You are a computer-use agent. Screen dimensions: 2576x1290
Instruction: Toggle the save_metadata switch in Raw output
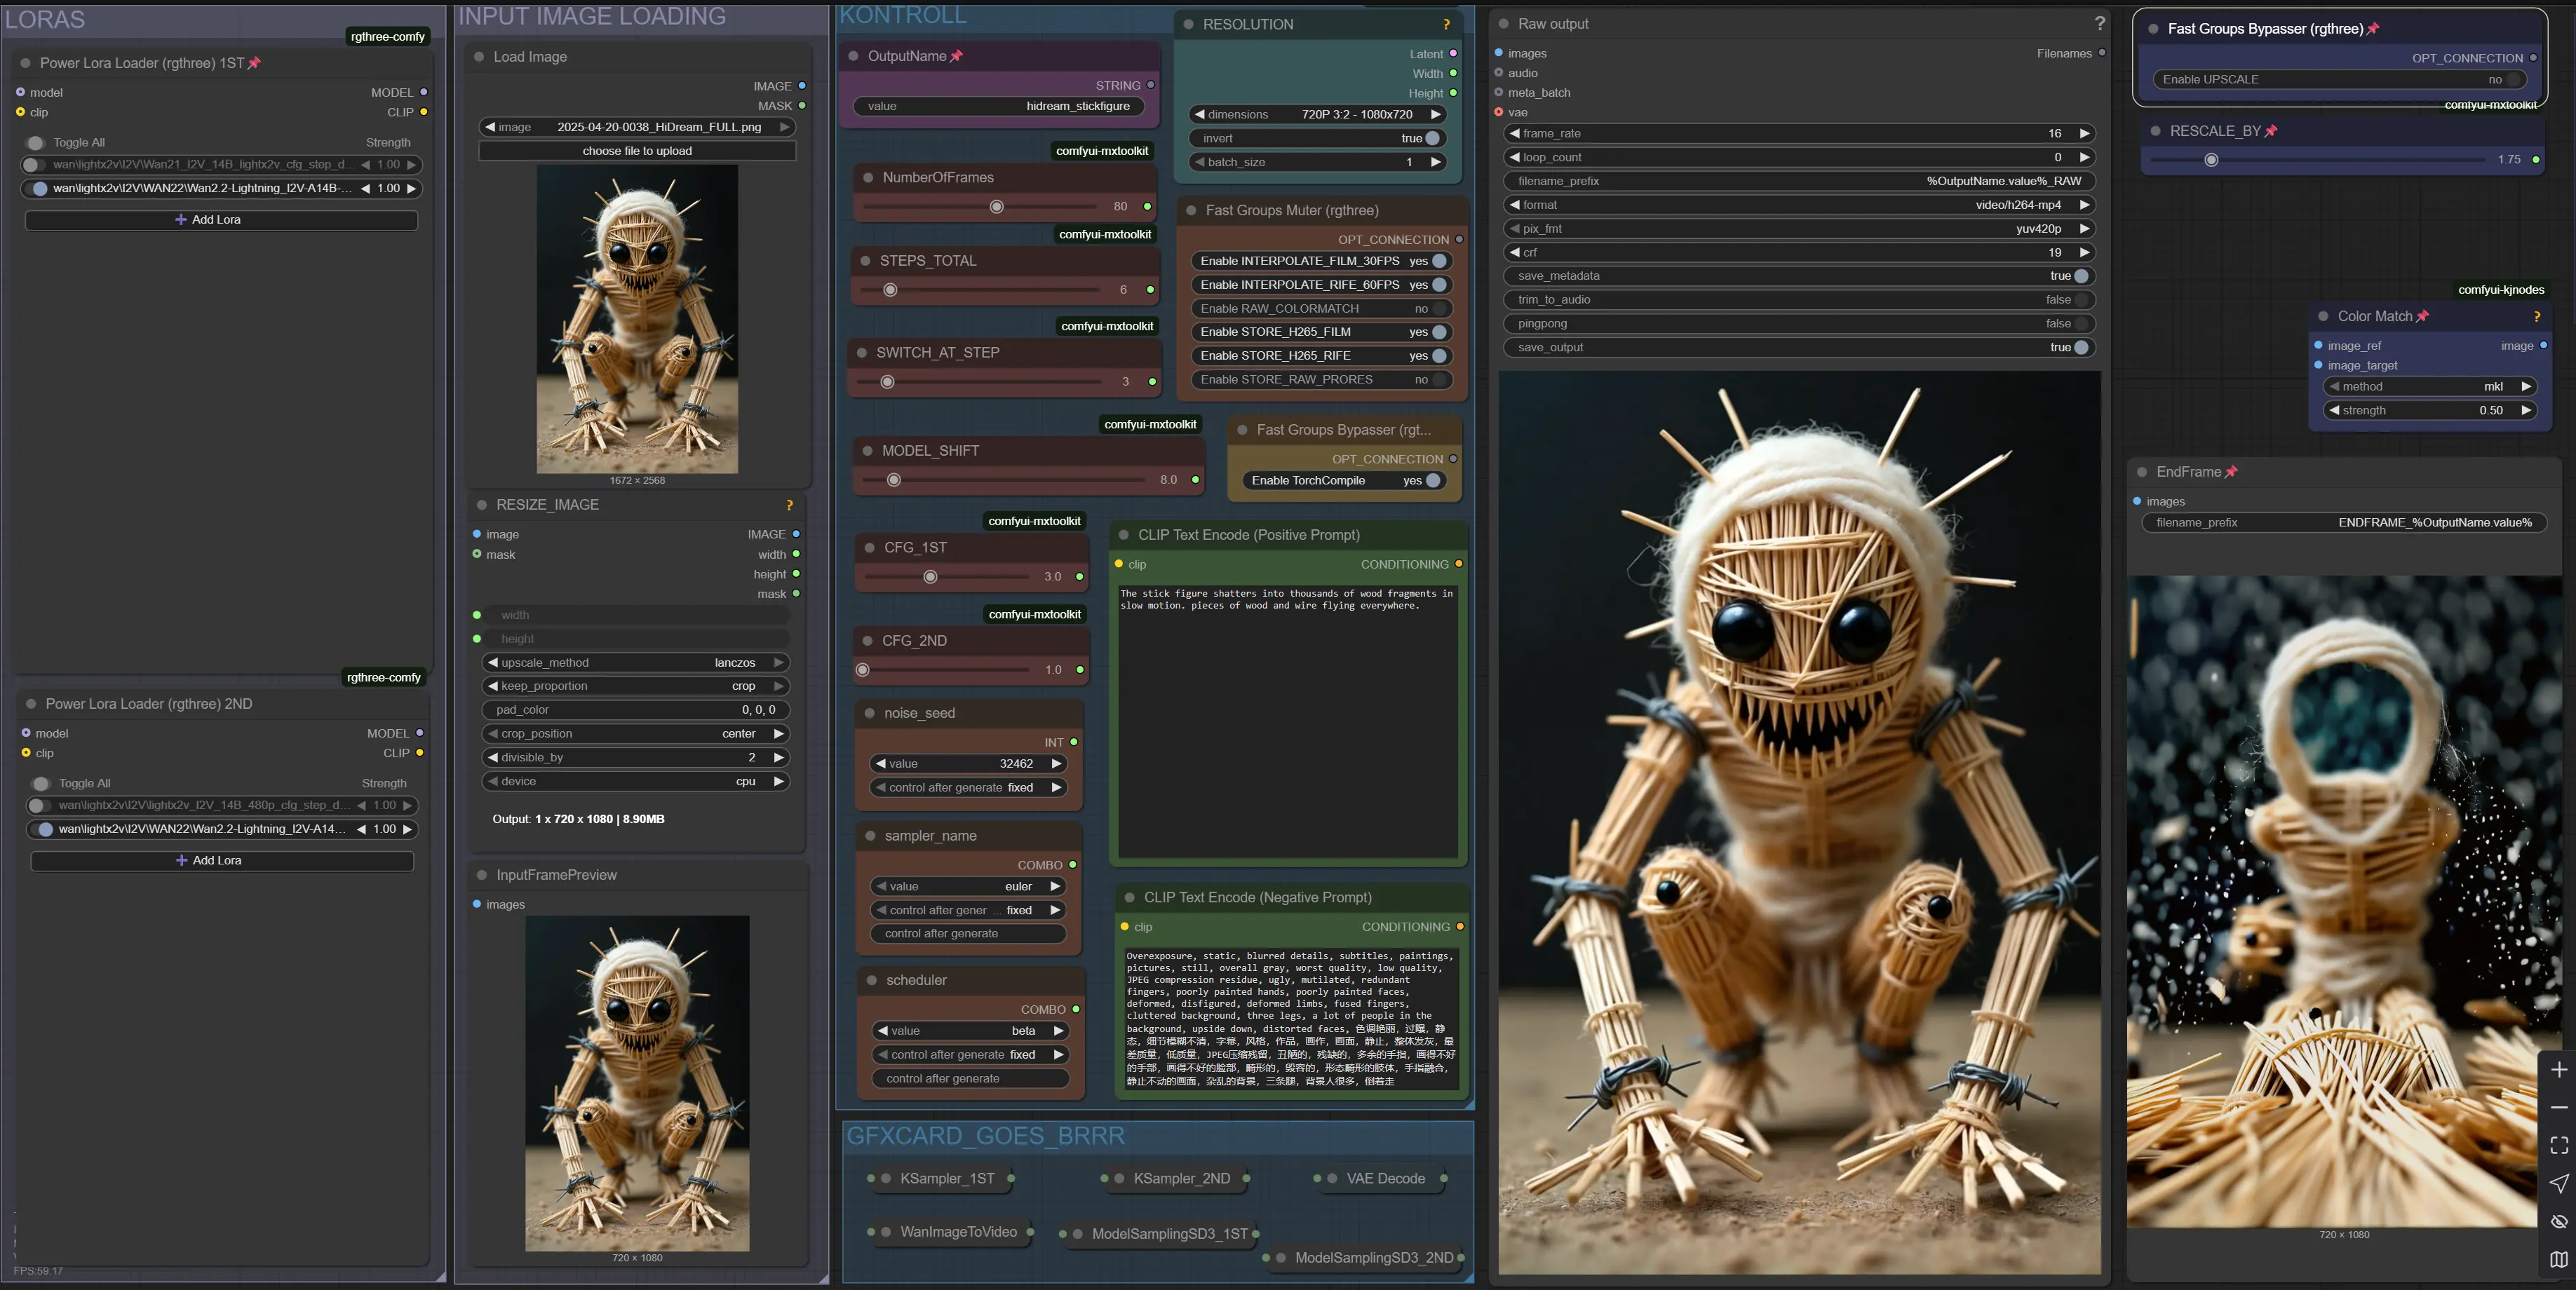[2080, 276]
